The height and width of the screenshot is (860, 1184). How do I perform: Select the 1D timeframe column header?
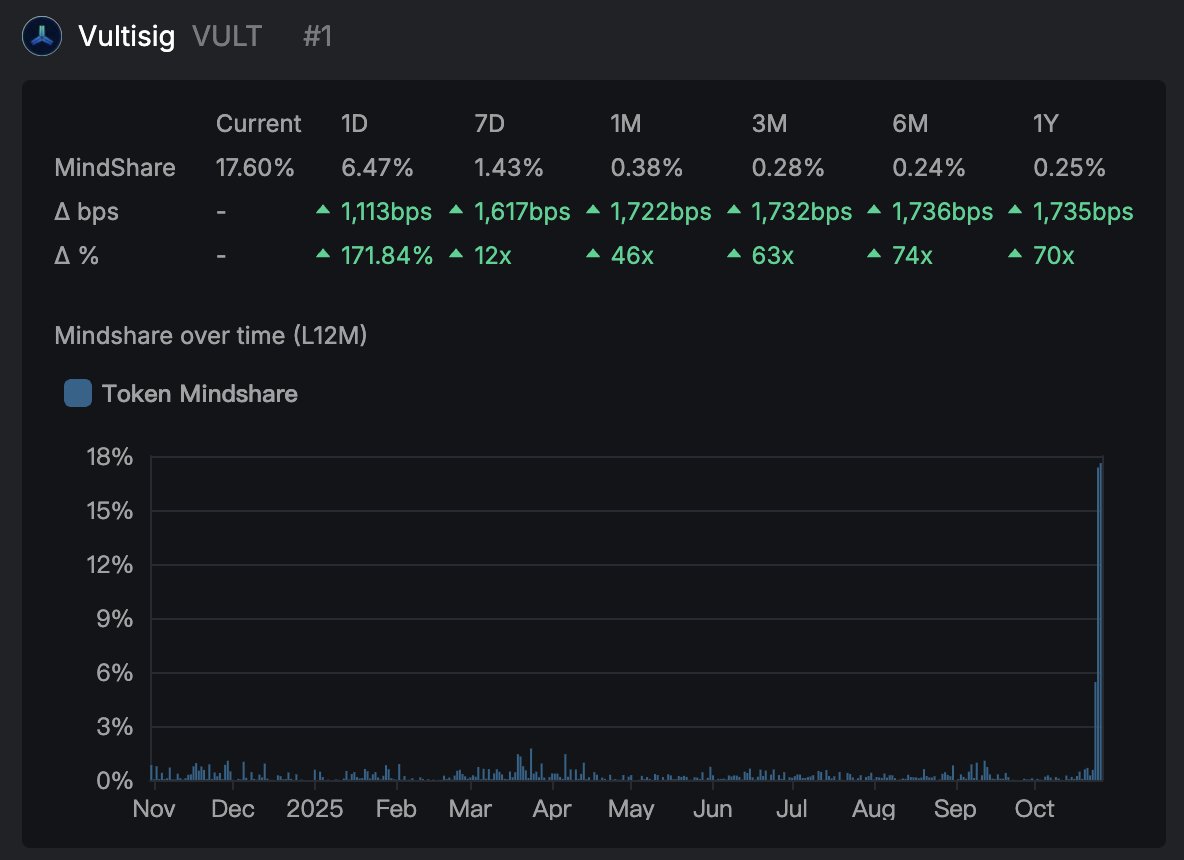355,124
